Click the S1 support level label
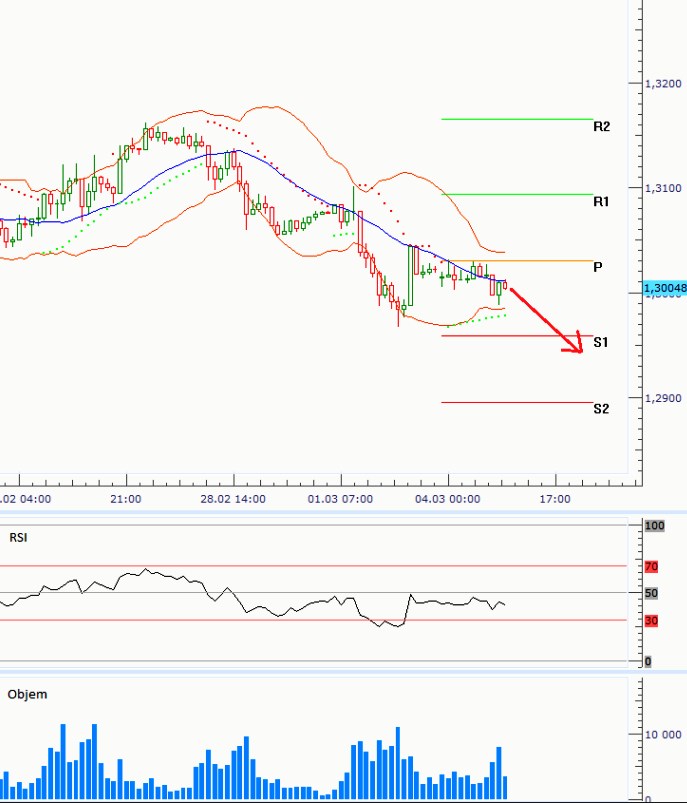687x804 pixels. (x=601, y=342)
